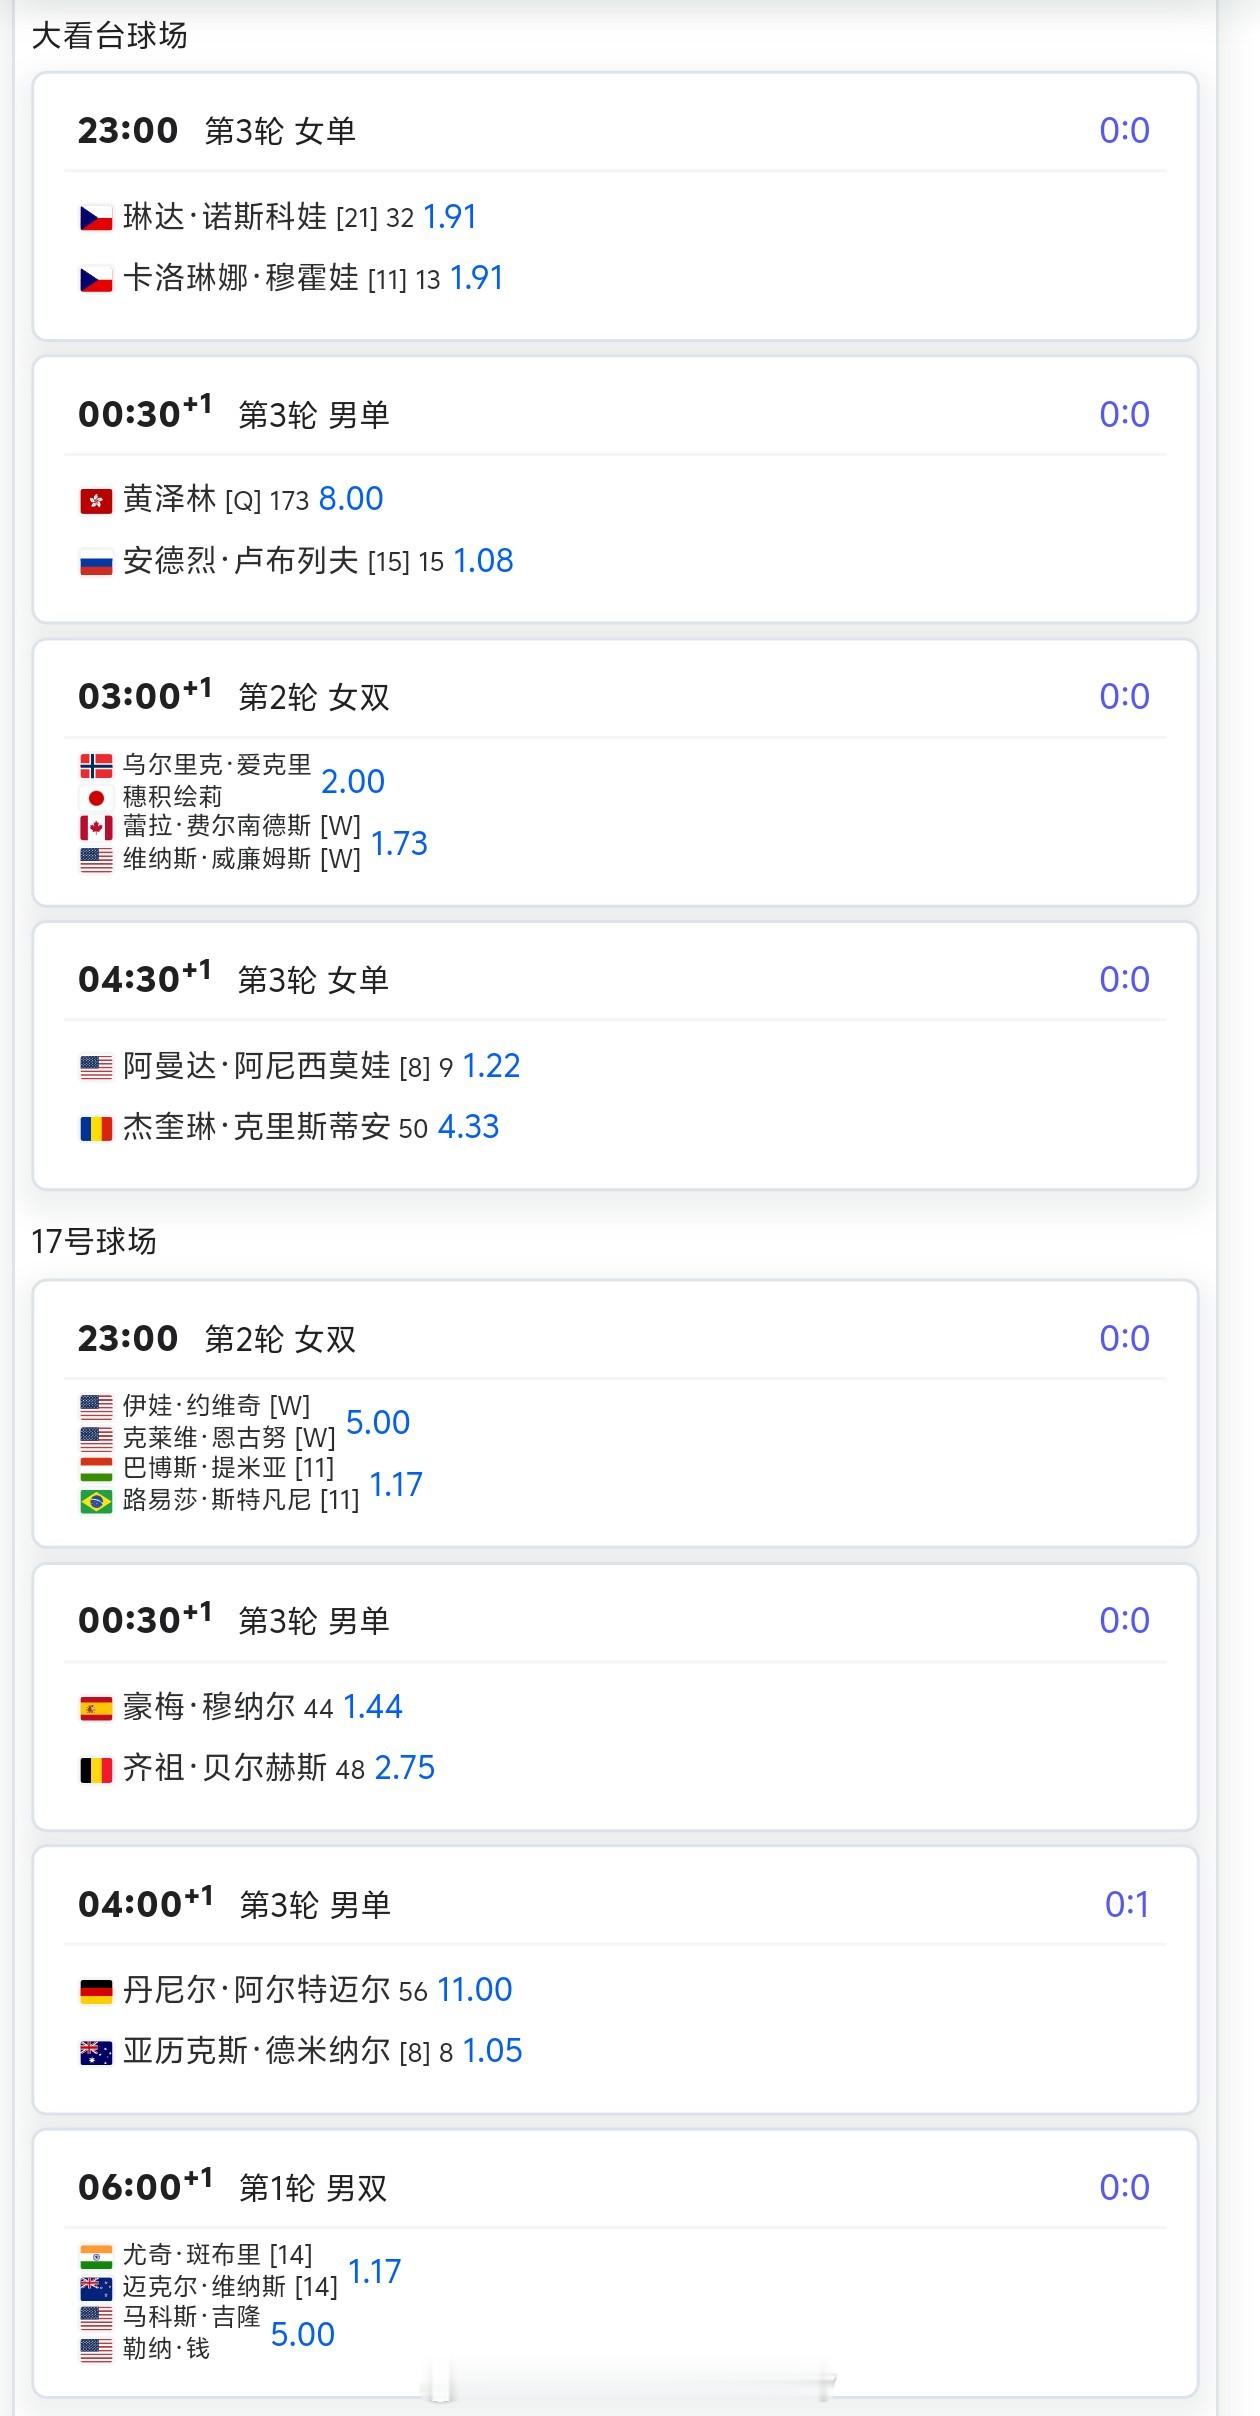Open player 阿曼达·阿尼西莫娃
The height and width of the screenshot is (2416, 1260).
(257, 1066)
